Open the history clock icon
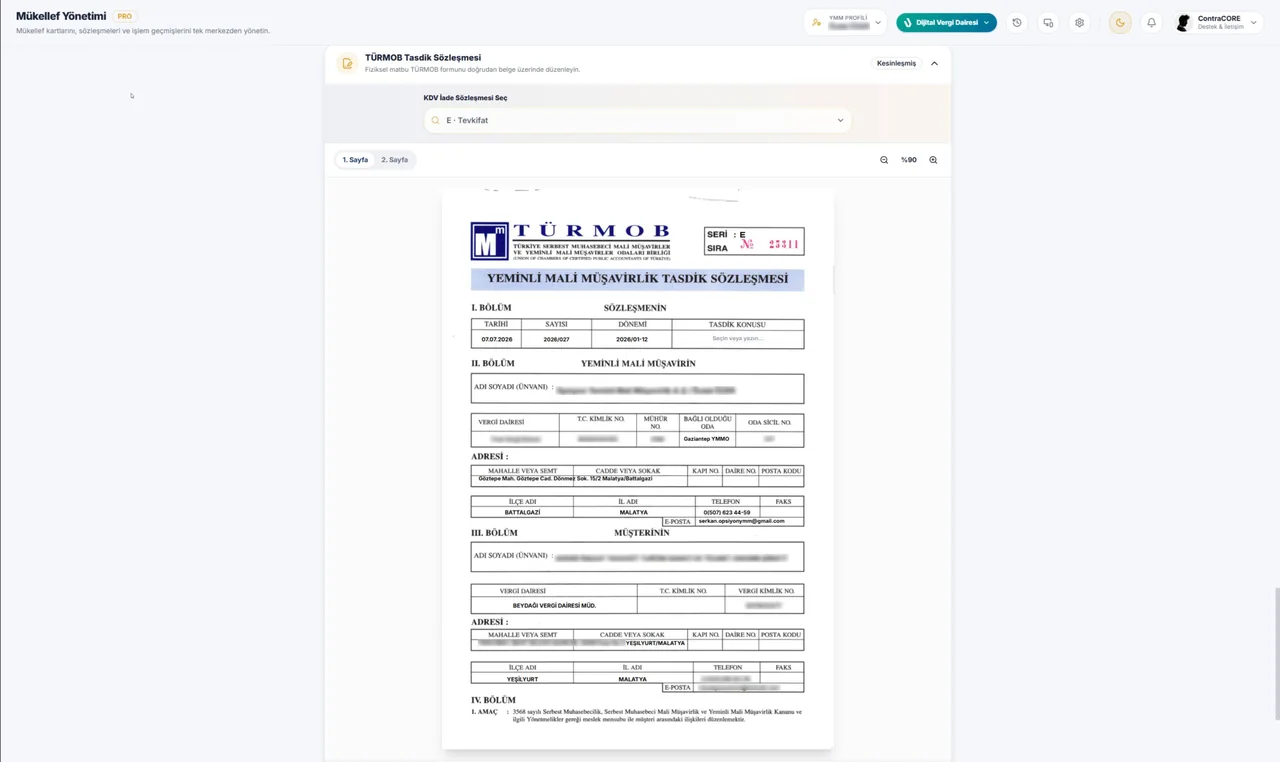Screen dimensions: 1280x762 (x=1017, y=22)
